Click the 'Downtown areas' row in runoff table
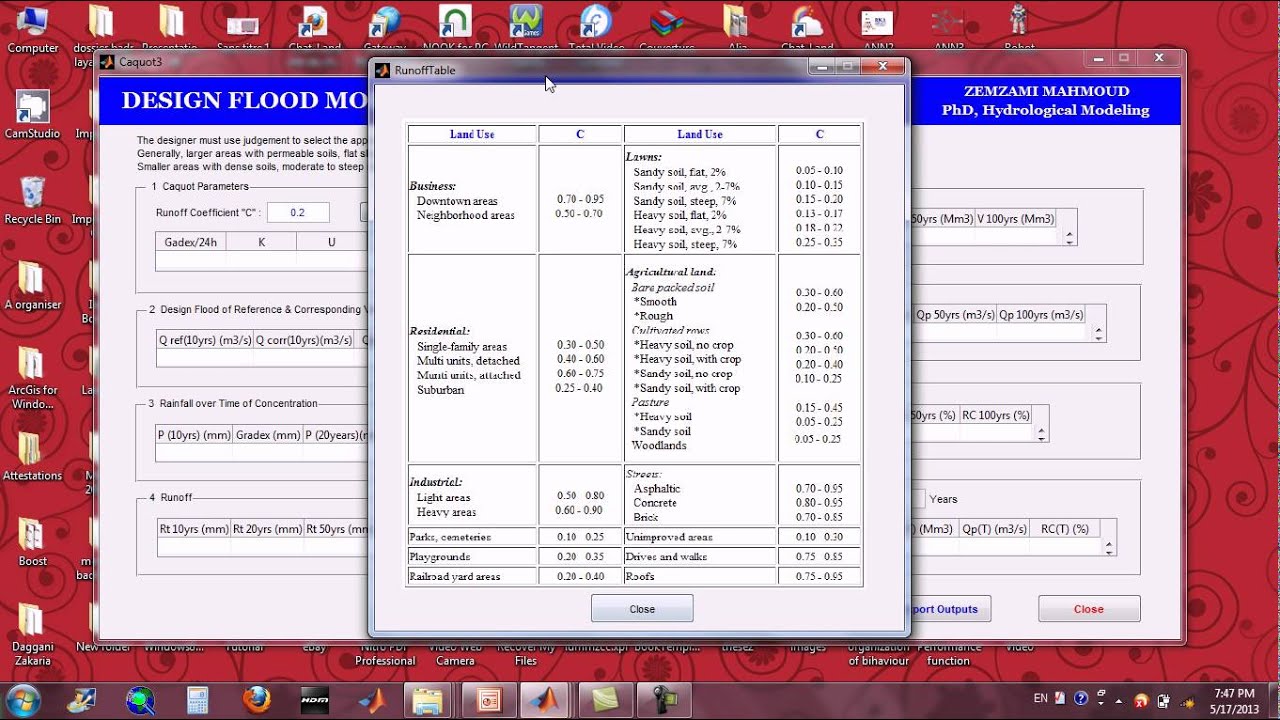This screenshot has width=1280, height=720. tap(457, 201)
